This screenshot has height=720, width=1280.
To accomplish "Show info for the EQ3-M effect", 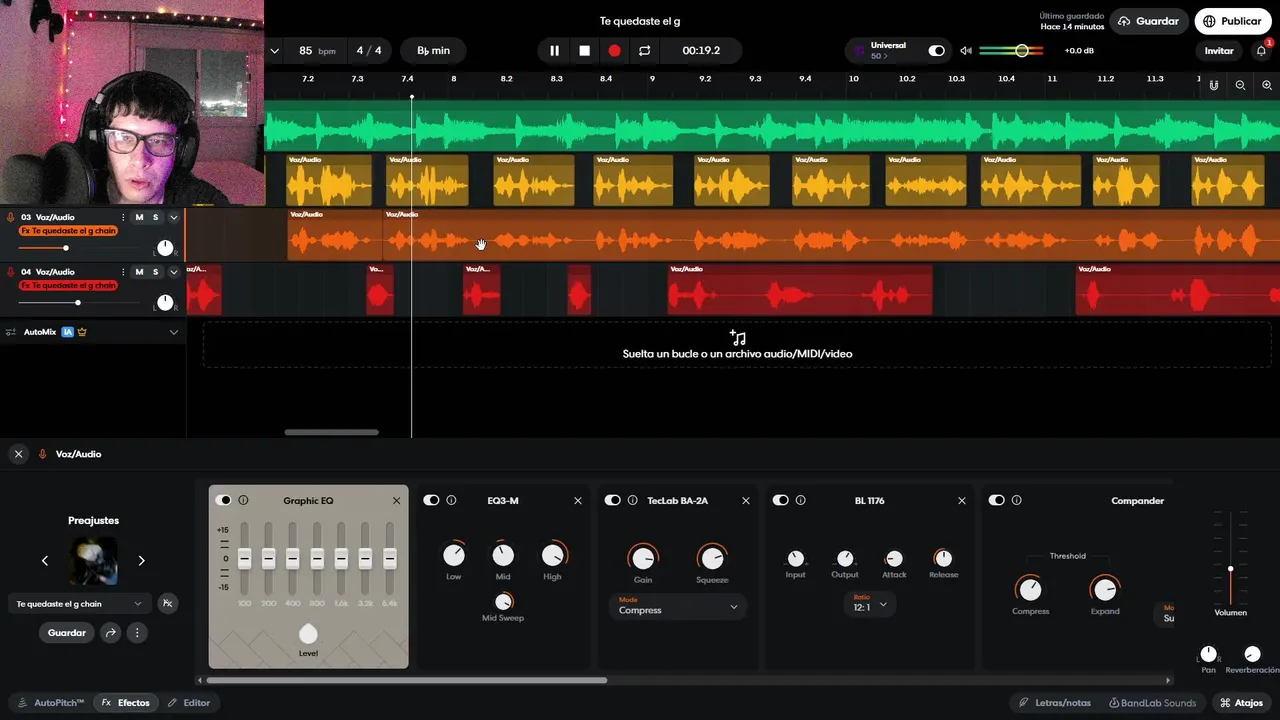I will pyautogui.click(x=451, y=500).
